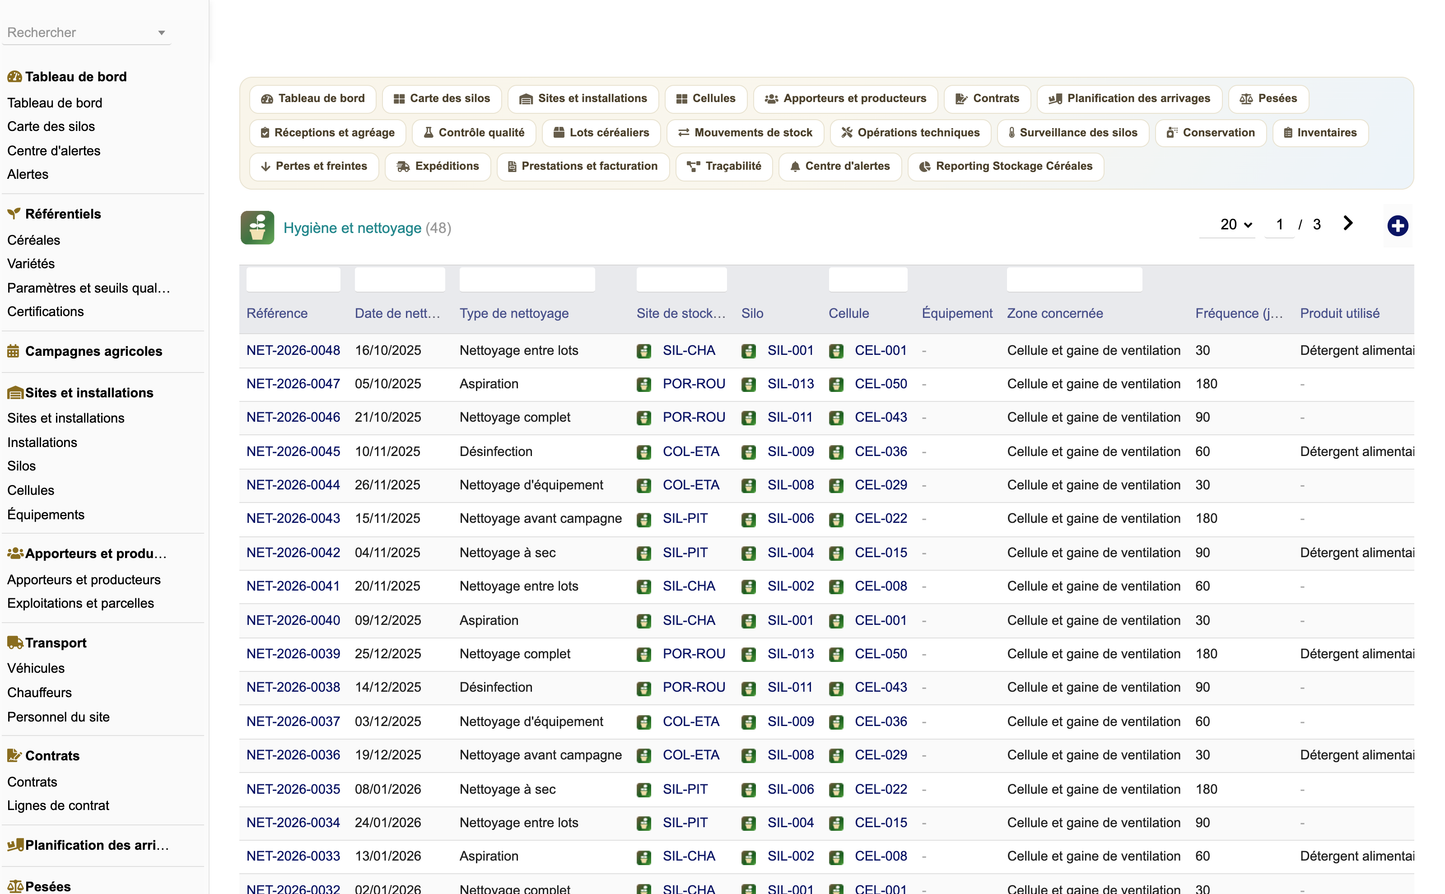Click the Apporteurs people icon in sidebar

point(15,553)
